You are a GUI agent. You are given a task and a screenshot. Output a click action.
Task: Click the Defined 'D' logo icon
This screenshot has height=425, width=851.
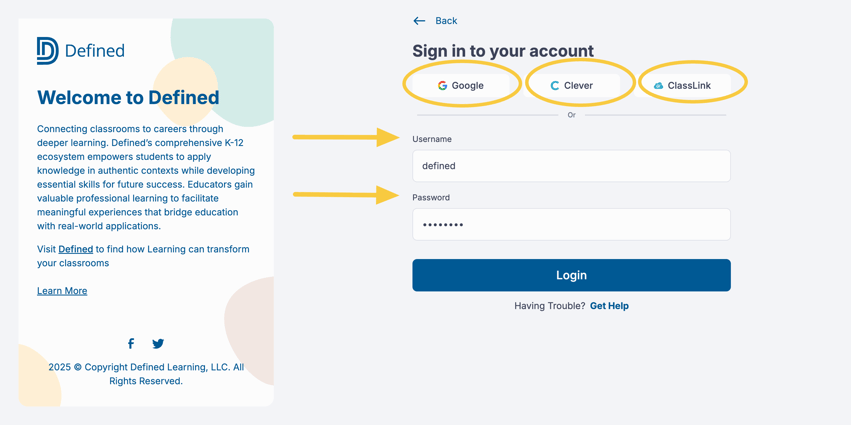pos(47,50)
